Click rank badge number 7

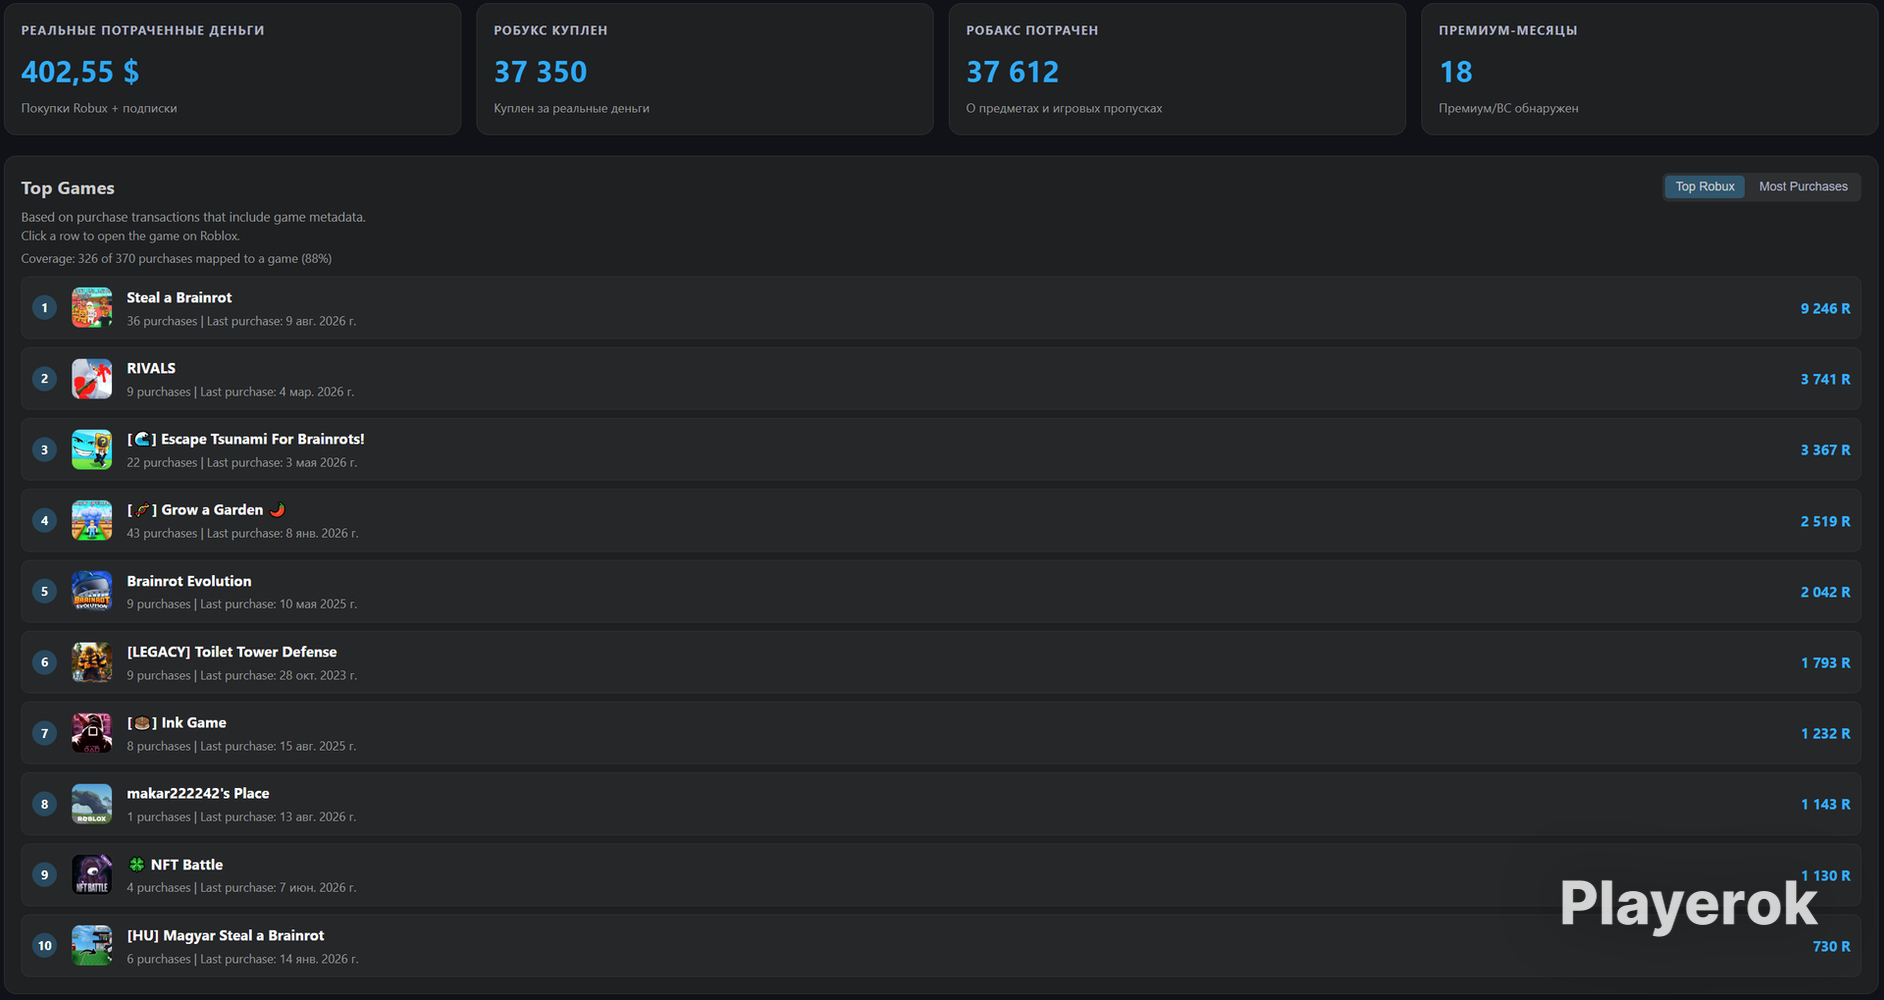(x=44, y=733)
